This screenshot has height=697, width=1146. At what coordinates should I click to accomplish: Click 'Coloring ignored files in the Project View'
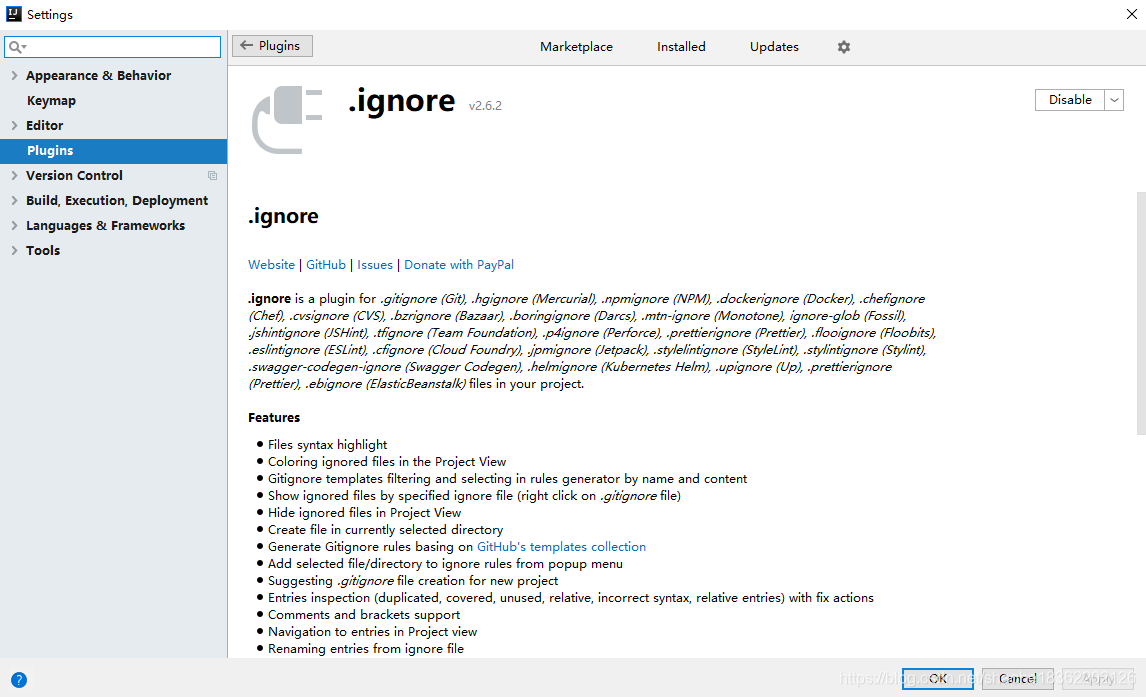tap(387, 462)
